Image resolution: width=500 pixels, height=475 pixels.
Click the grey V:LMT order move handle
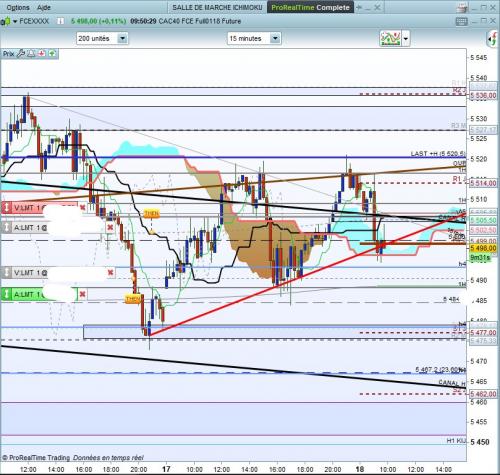6,273
